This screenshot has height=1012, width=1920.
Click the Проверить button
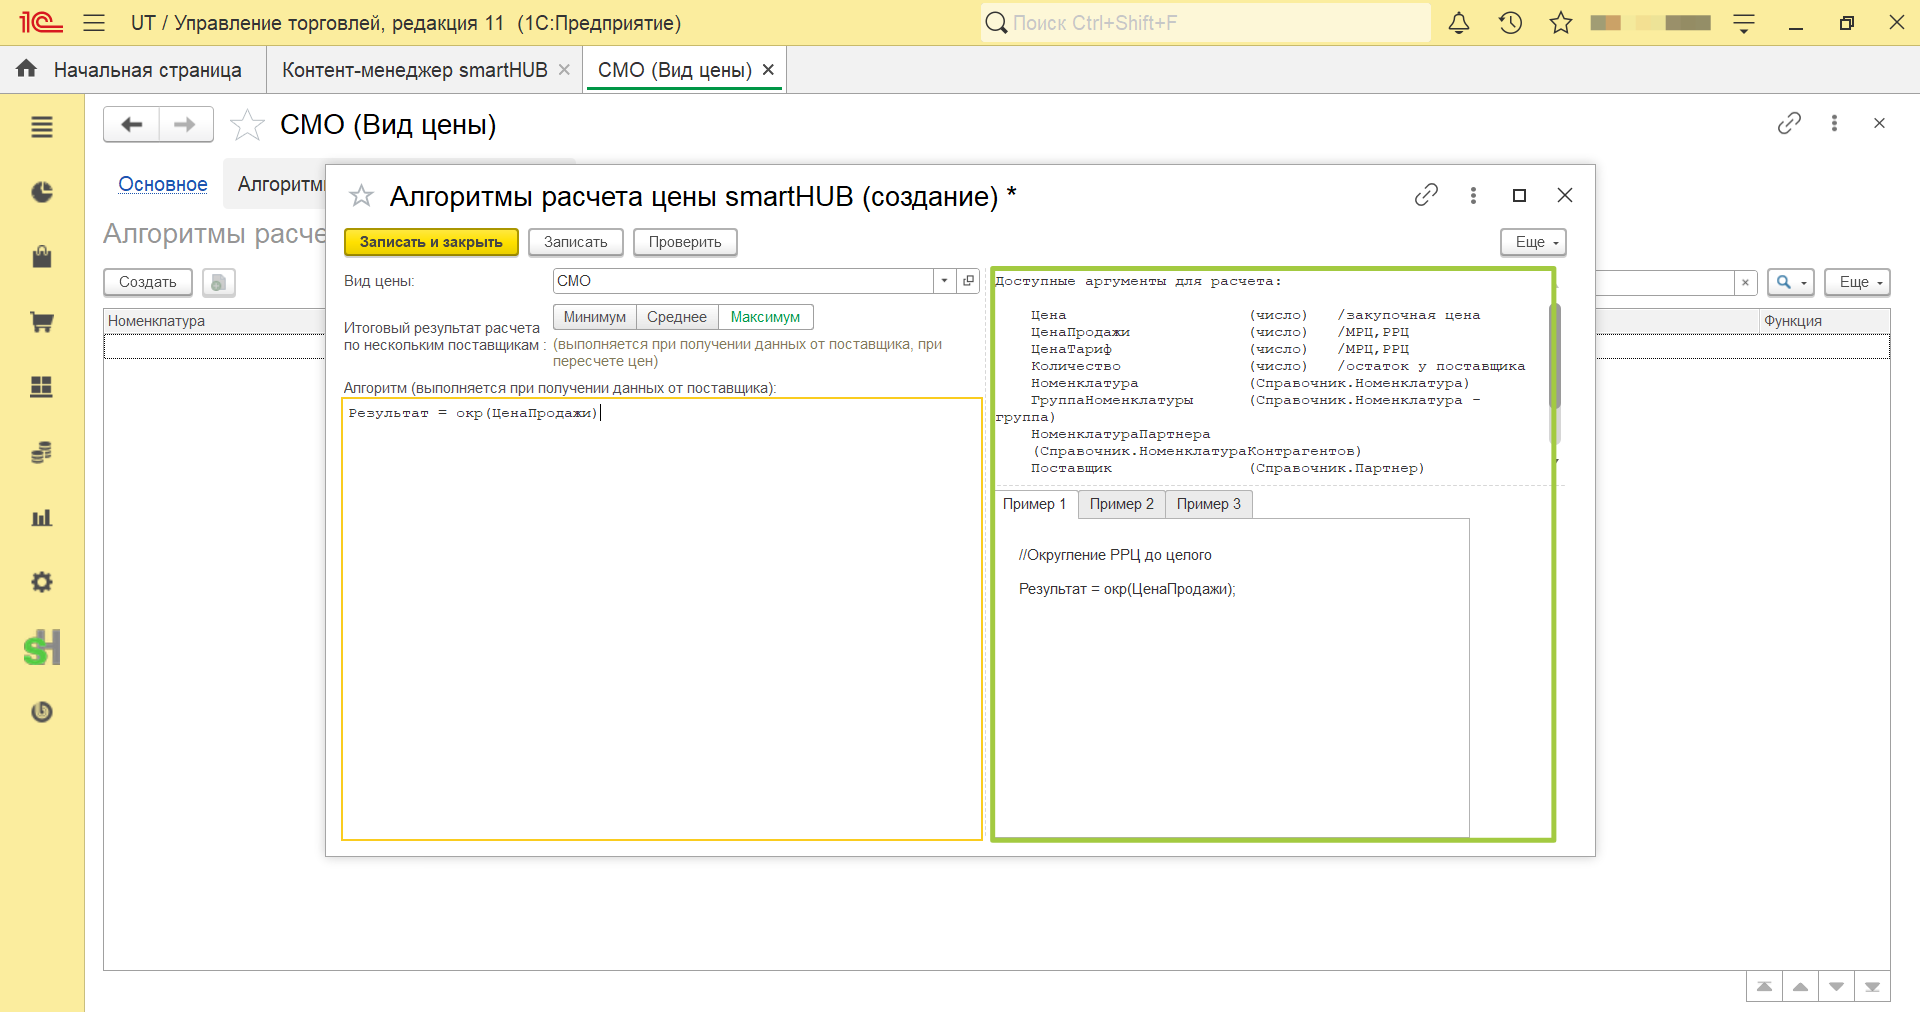685,242
